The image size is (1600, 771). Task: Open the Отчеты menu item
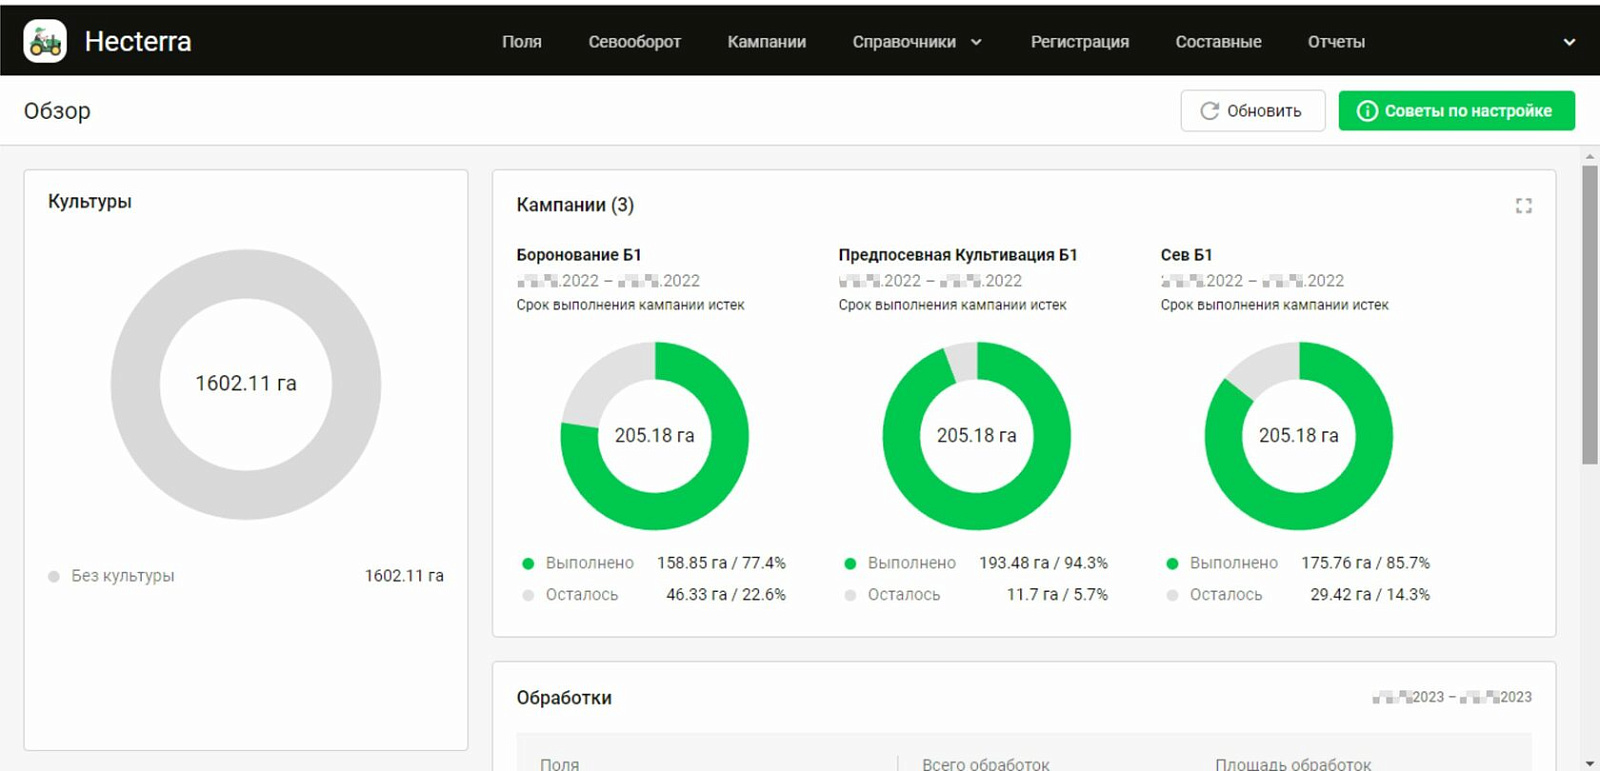pos(1336,42)
